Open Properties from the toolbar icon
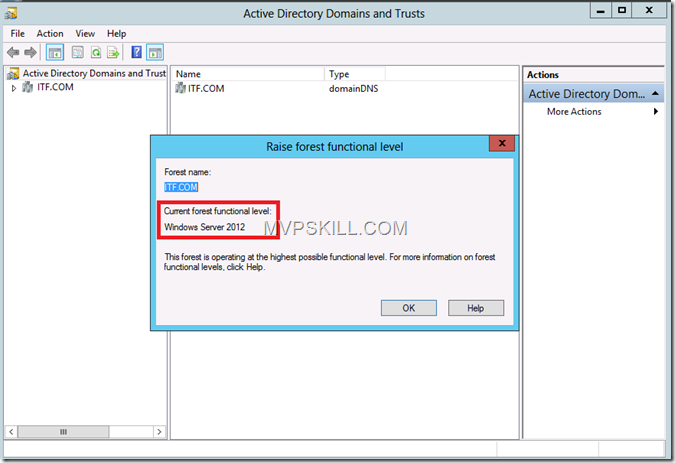 (x=76, y=52)
